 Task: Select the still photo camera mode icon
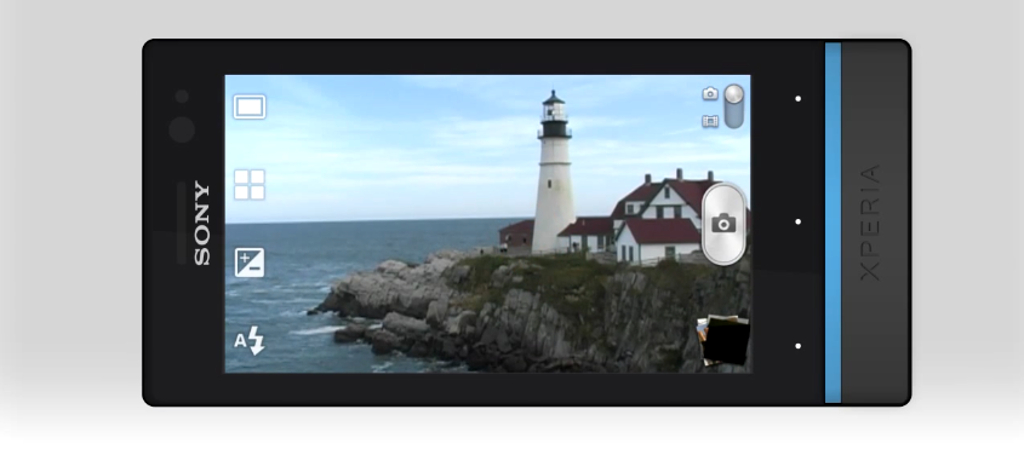[711, 94]
